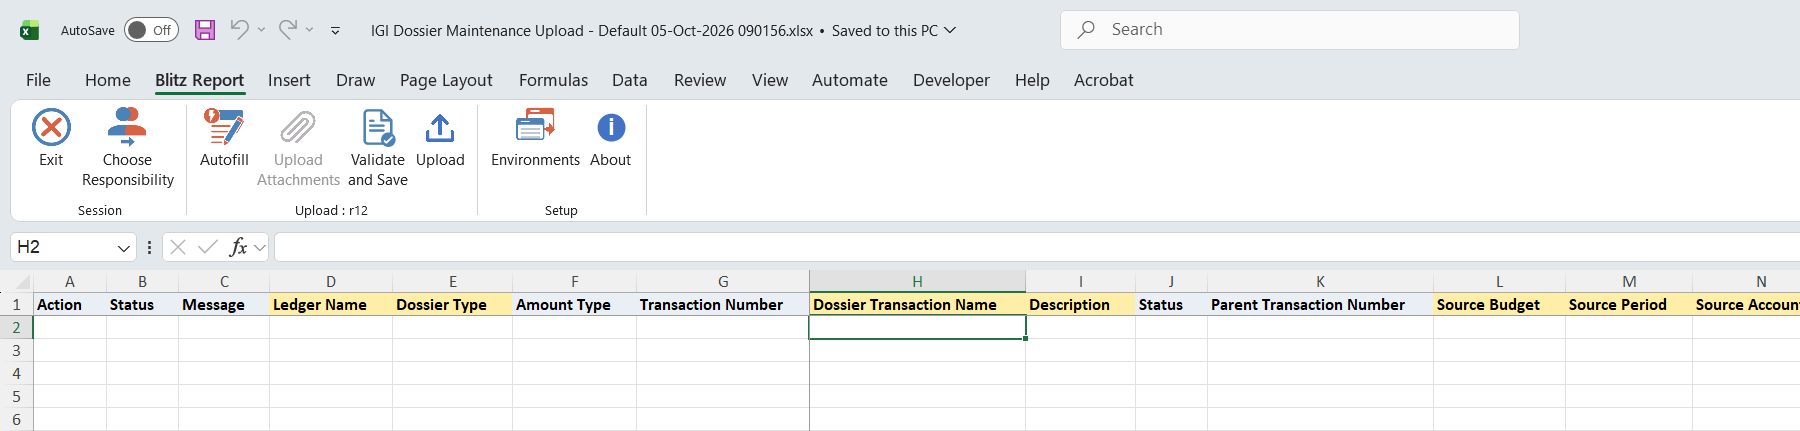Select column H header
The width and height of the screenshot is (1800, 431).
[x=917, y=282]
